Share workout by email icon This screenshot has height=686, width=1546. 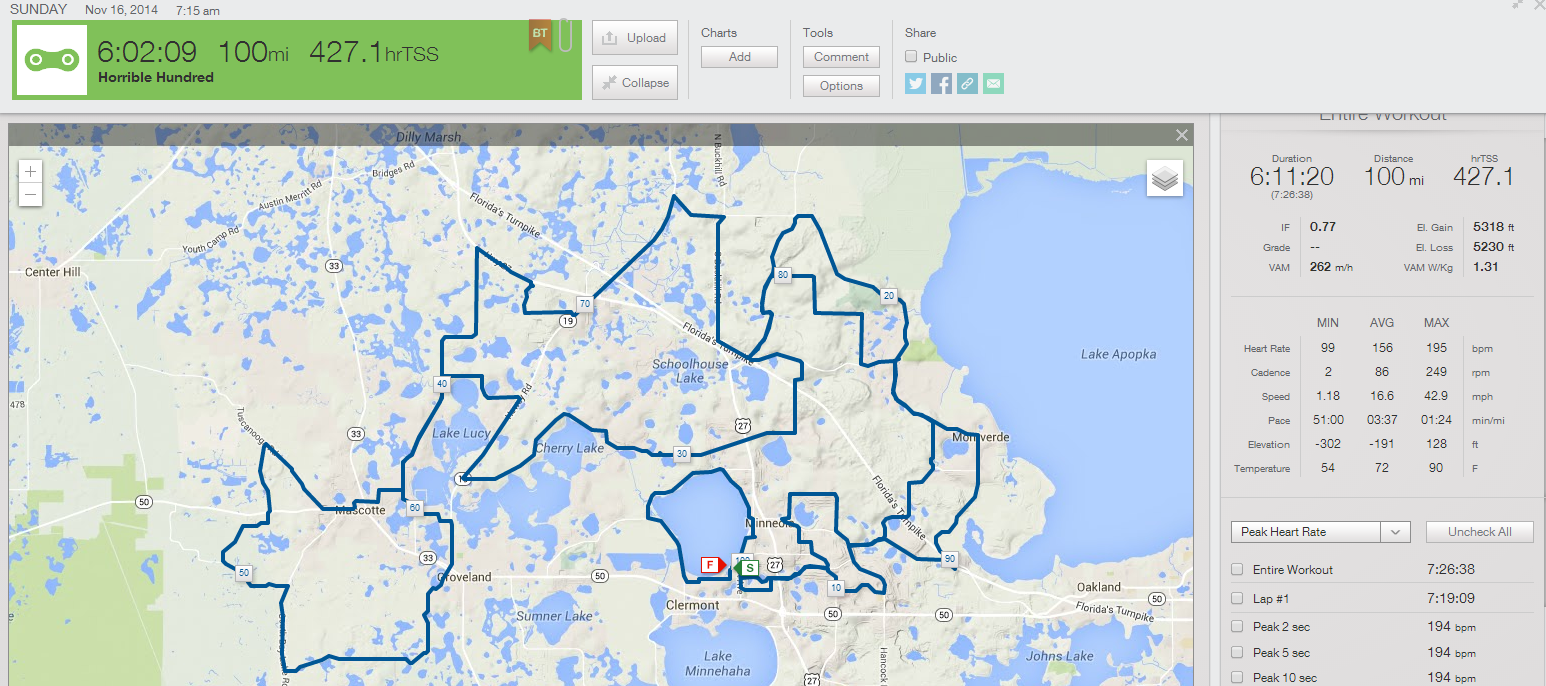tap(993, 84)
